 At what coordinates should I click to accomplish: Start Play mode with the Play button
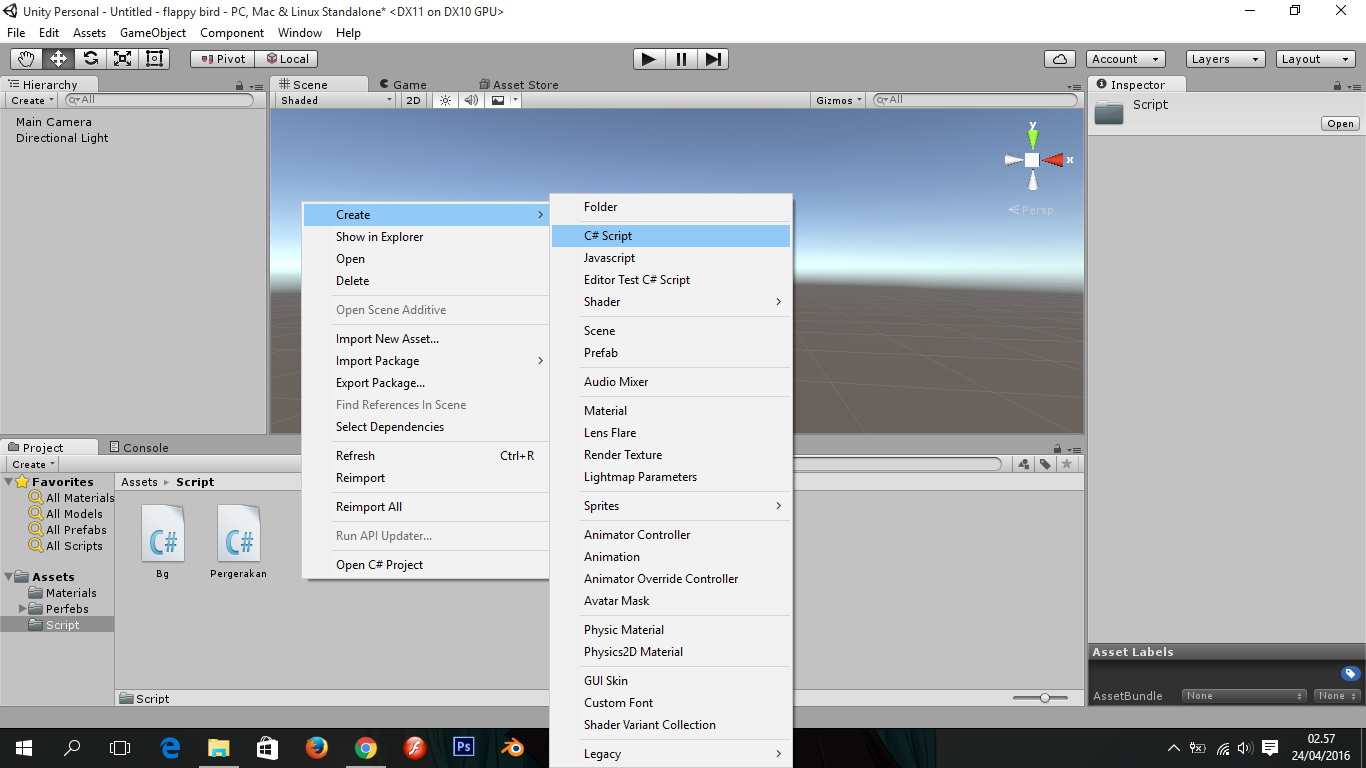click(x=649, y=59)
